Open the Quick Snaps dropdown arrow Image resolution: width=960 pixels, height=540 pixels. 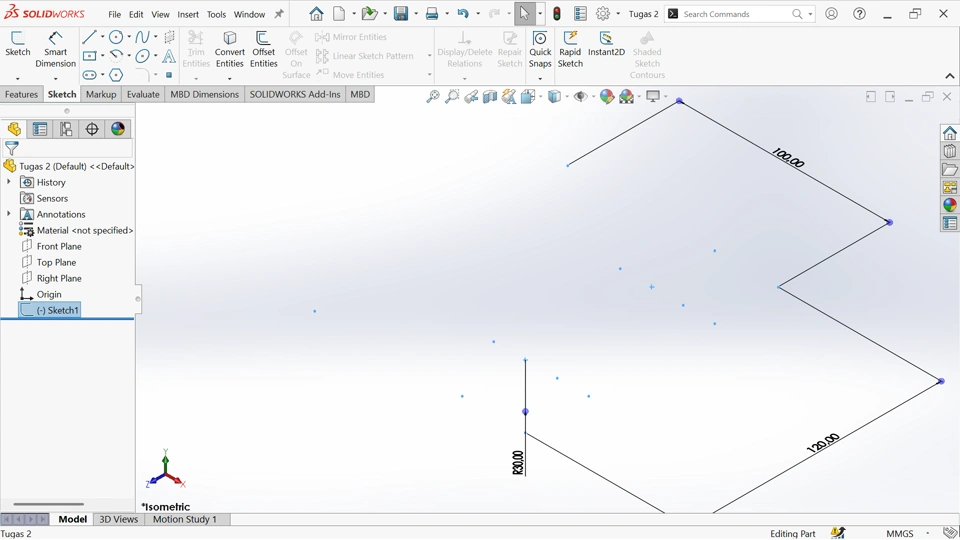click(540, 78)
